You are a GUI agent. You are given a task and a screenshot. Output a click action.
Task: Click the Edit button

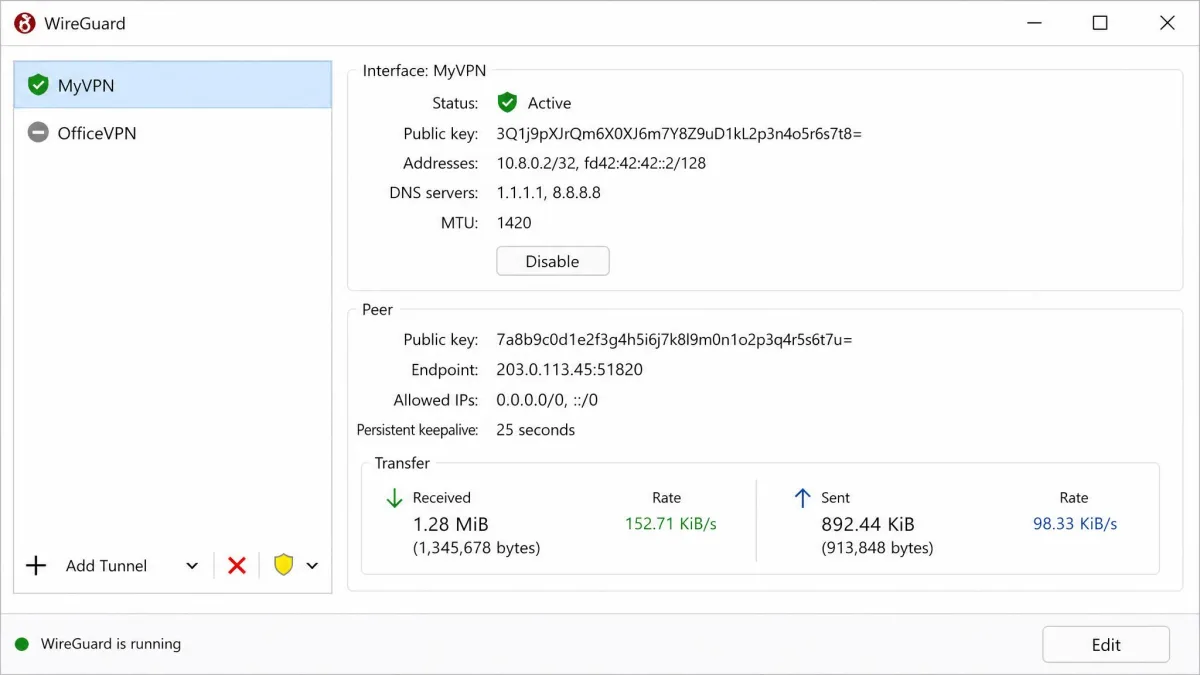tap(1106, 645)
